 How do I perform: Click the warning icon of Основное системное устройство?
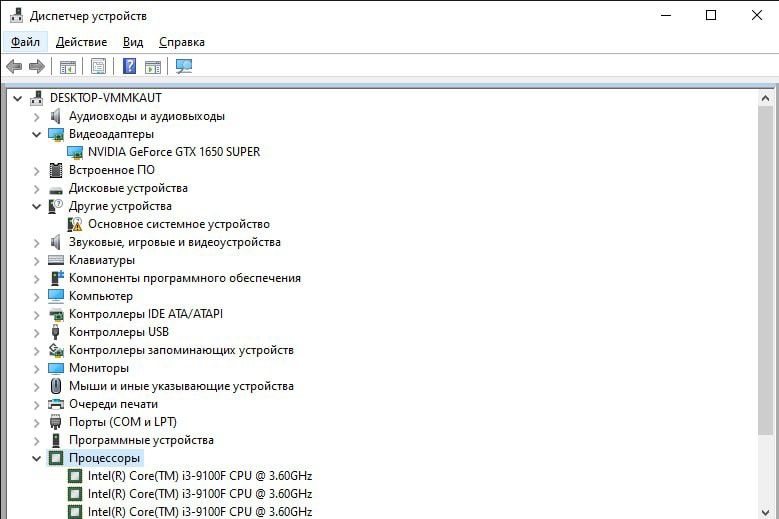click(x=75, y=224)
